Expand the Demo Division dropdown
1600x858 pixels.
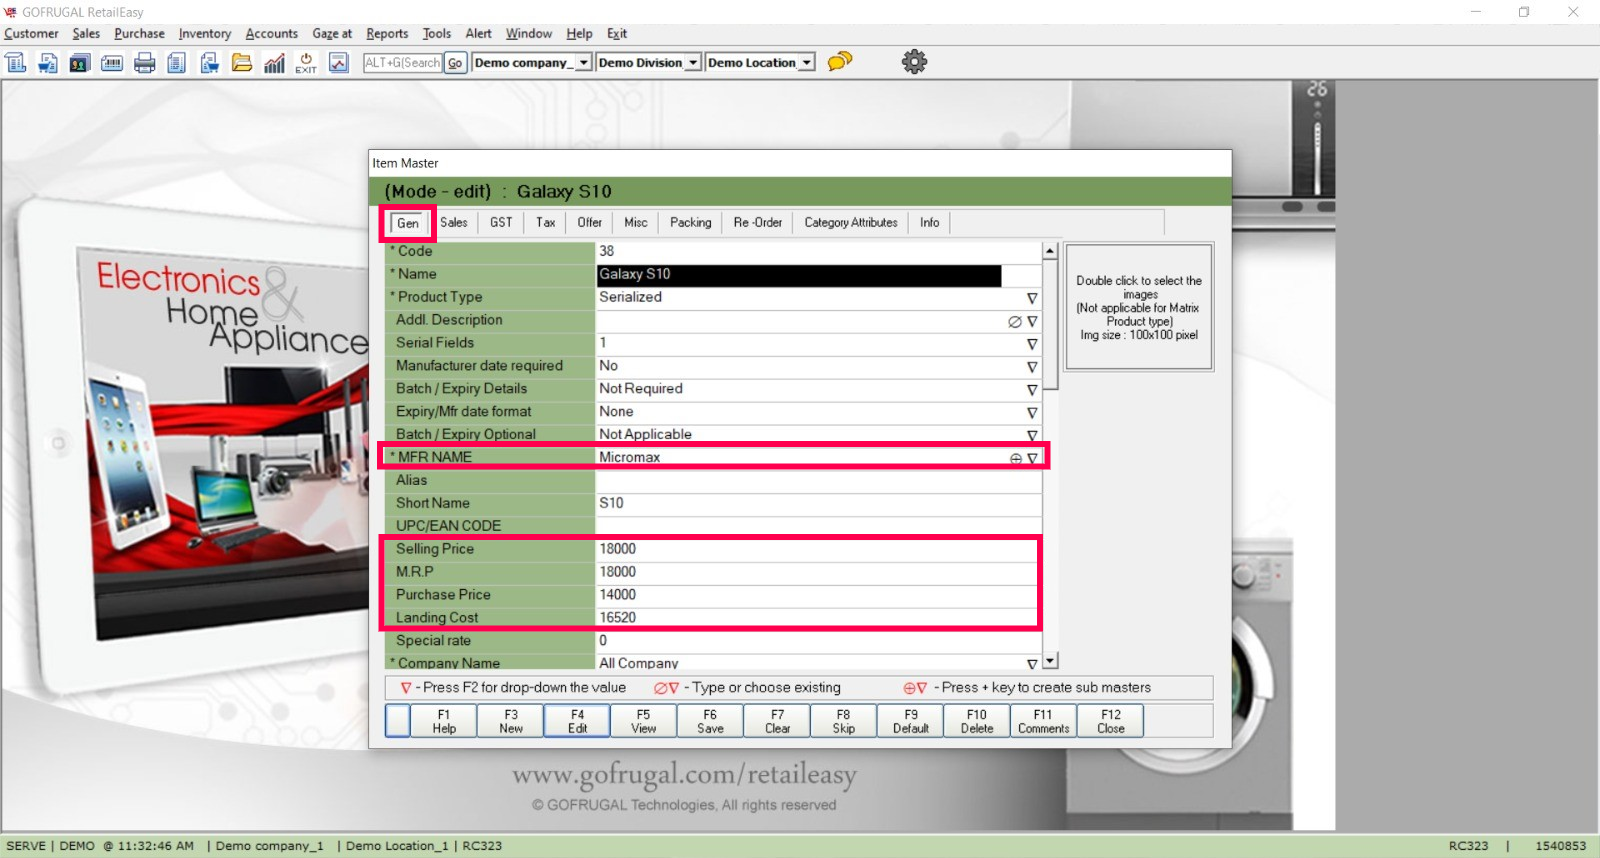click(693, 63)
